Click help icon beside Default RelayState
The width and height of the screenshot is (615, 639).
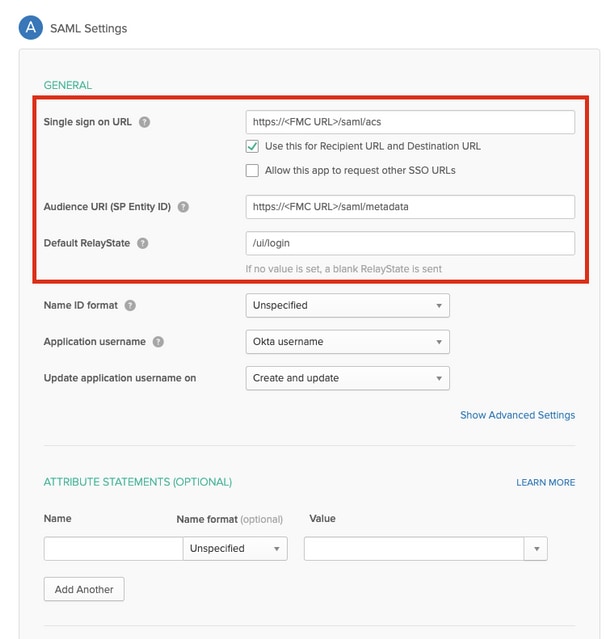click(x=143, y=243)
